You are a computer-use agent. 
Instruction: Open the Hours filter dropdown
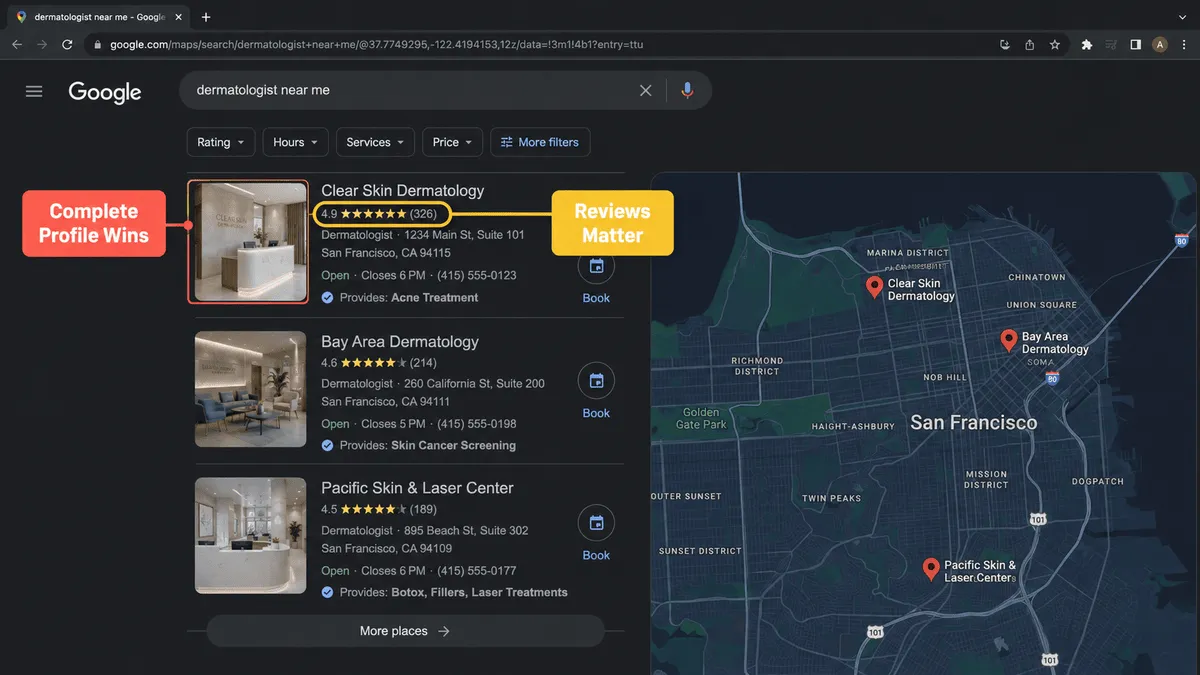296,142
